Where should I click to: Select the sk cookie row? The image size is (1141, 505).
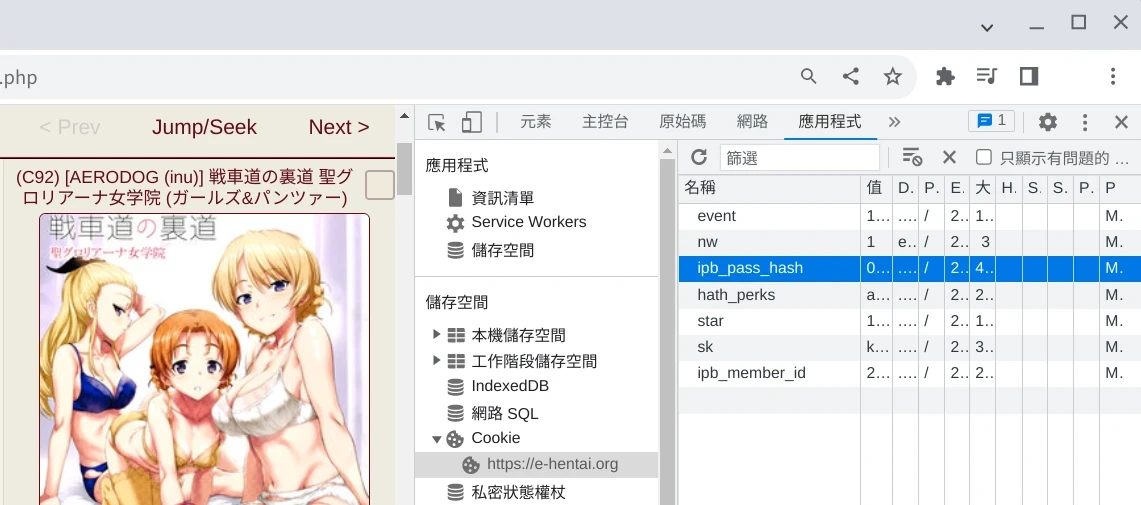910,347
